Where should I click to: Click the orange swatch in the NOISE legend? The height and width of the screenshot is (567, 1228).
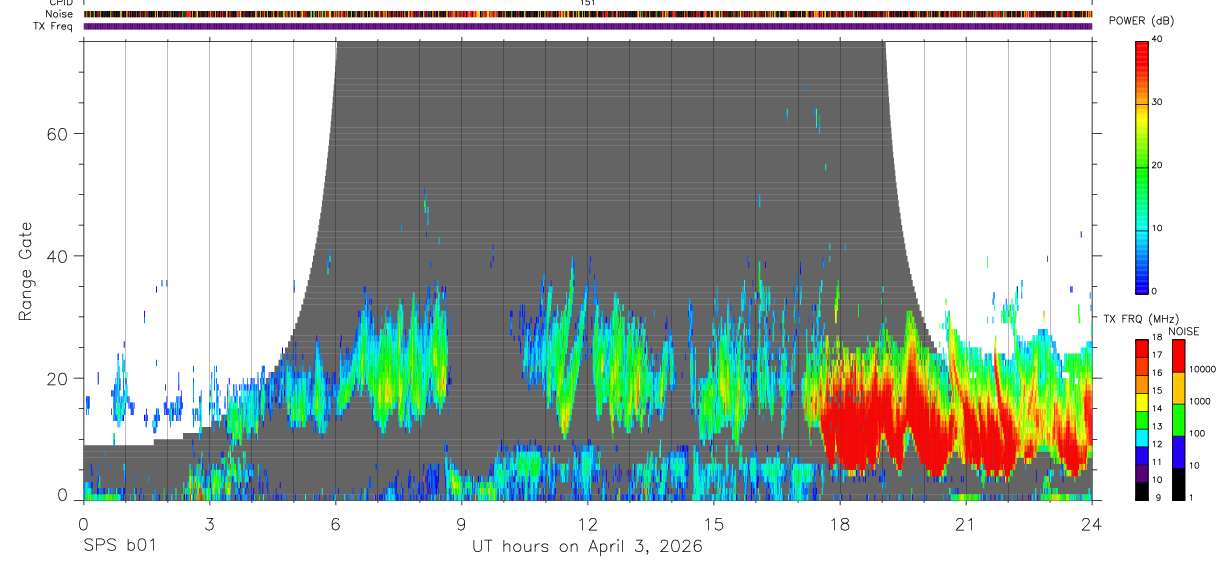1178,388
